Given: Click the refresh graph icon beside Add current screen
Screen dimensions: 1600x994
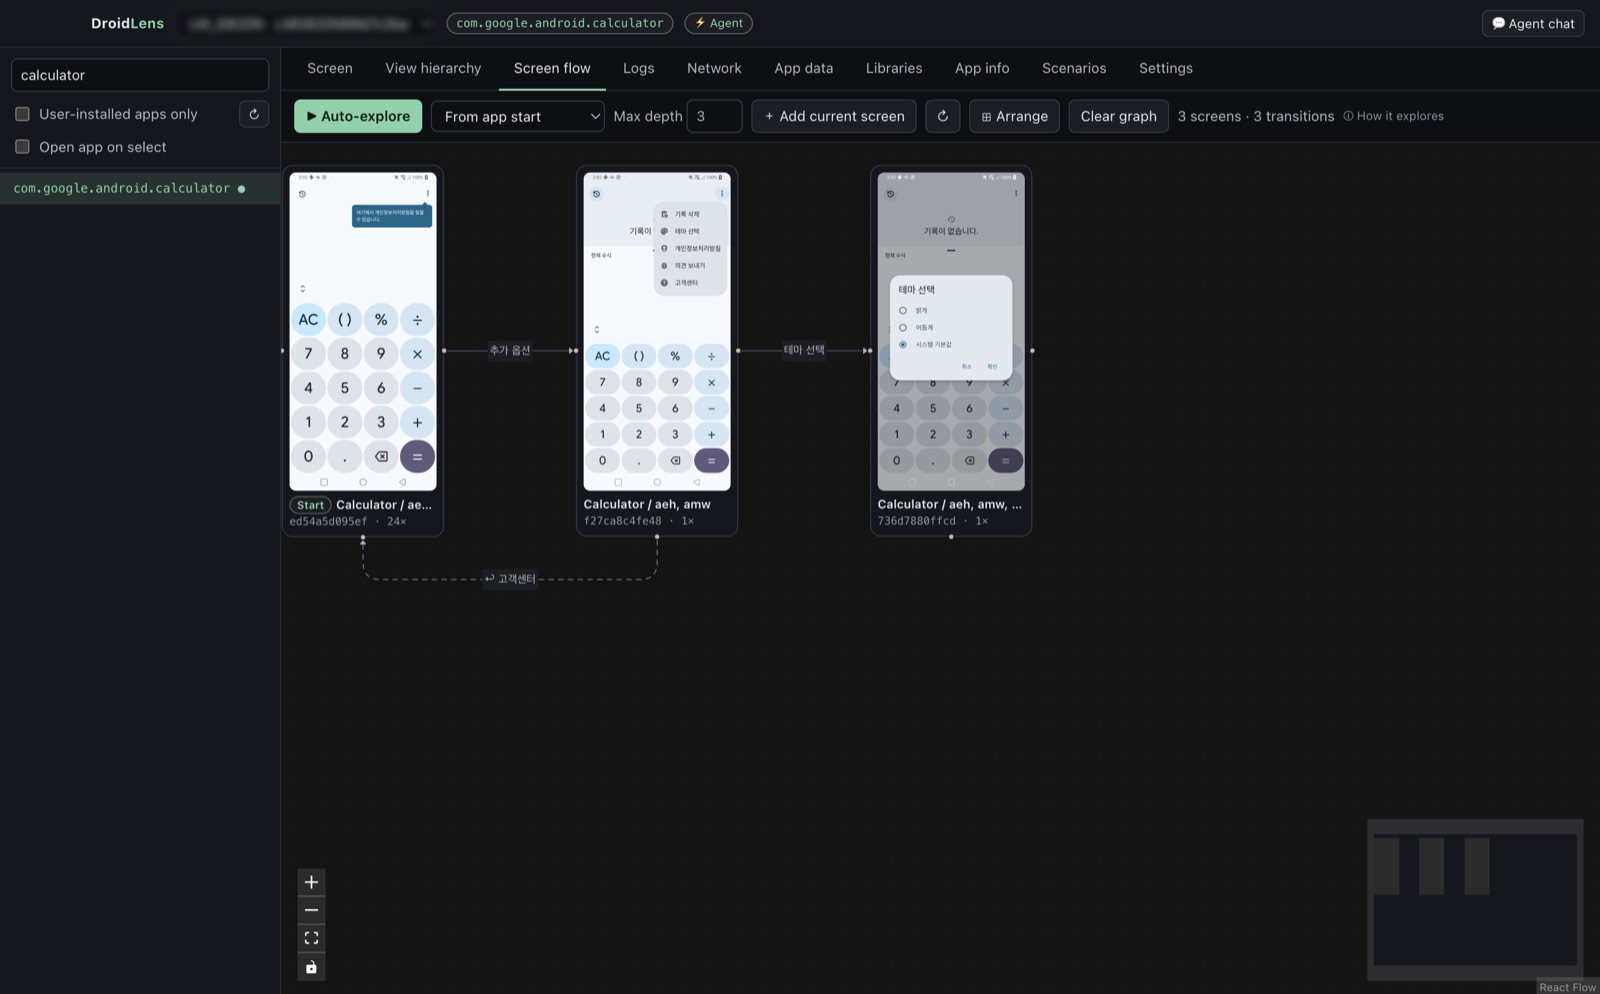Looking at the screenshot, I should pos(942,116).
